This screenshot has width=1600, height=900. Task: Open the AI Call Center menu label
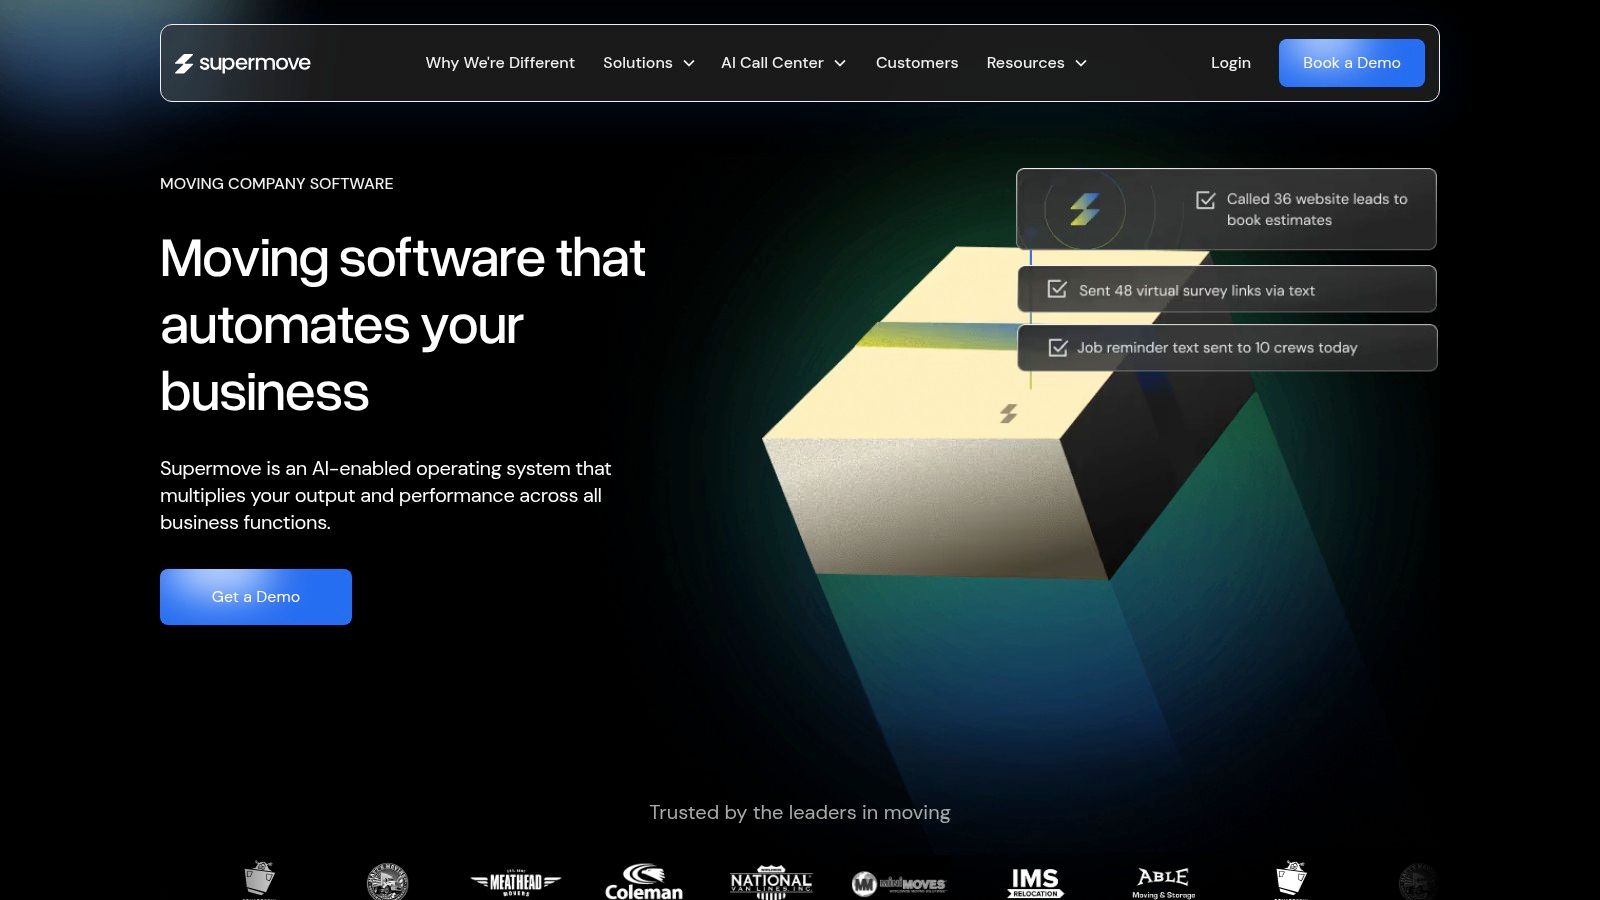click(x=772, y=63)
